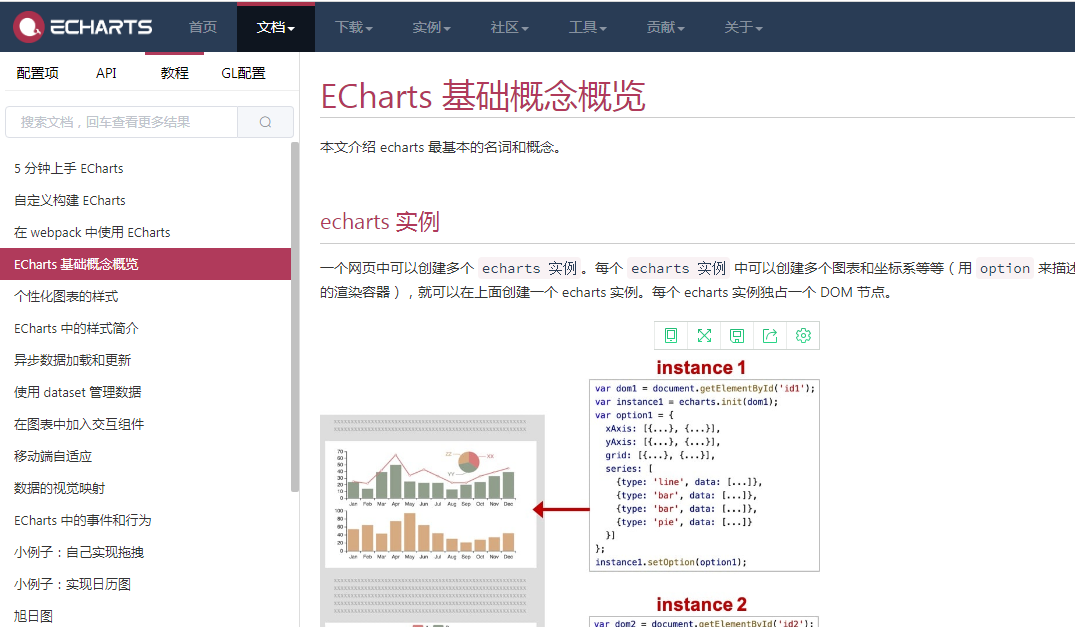Click the share/export icon
The image size is (1075, 627).
[x=770, y=335]
